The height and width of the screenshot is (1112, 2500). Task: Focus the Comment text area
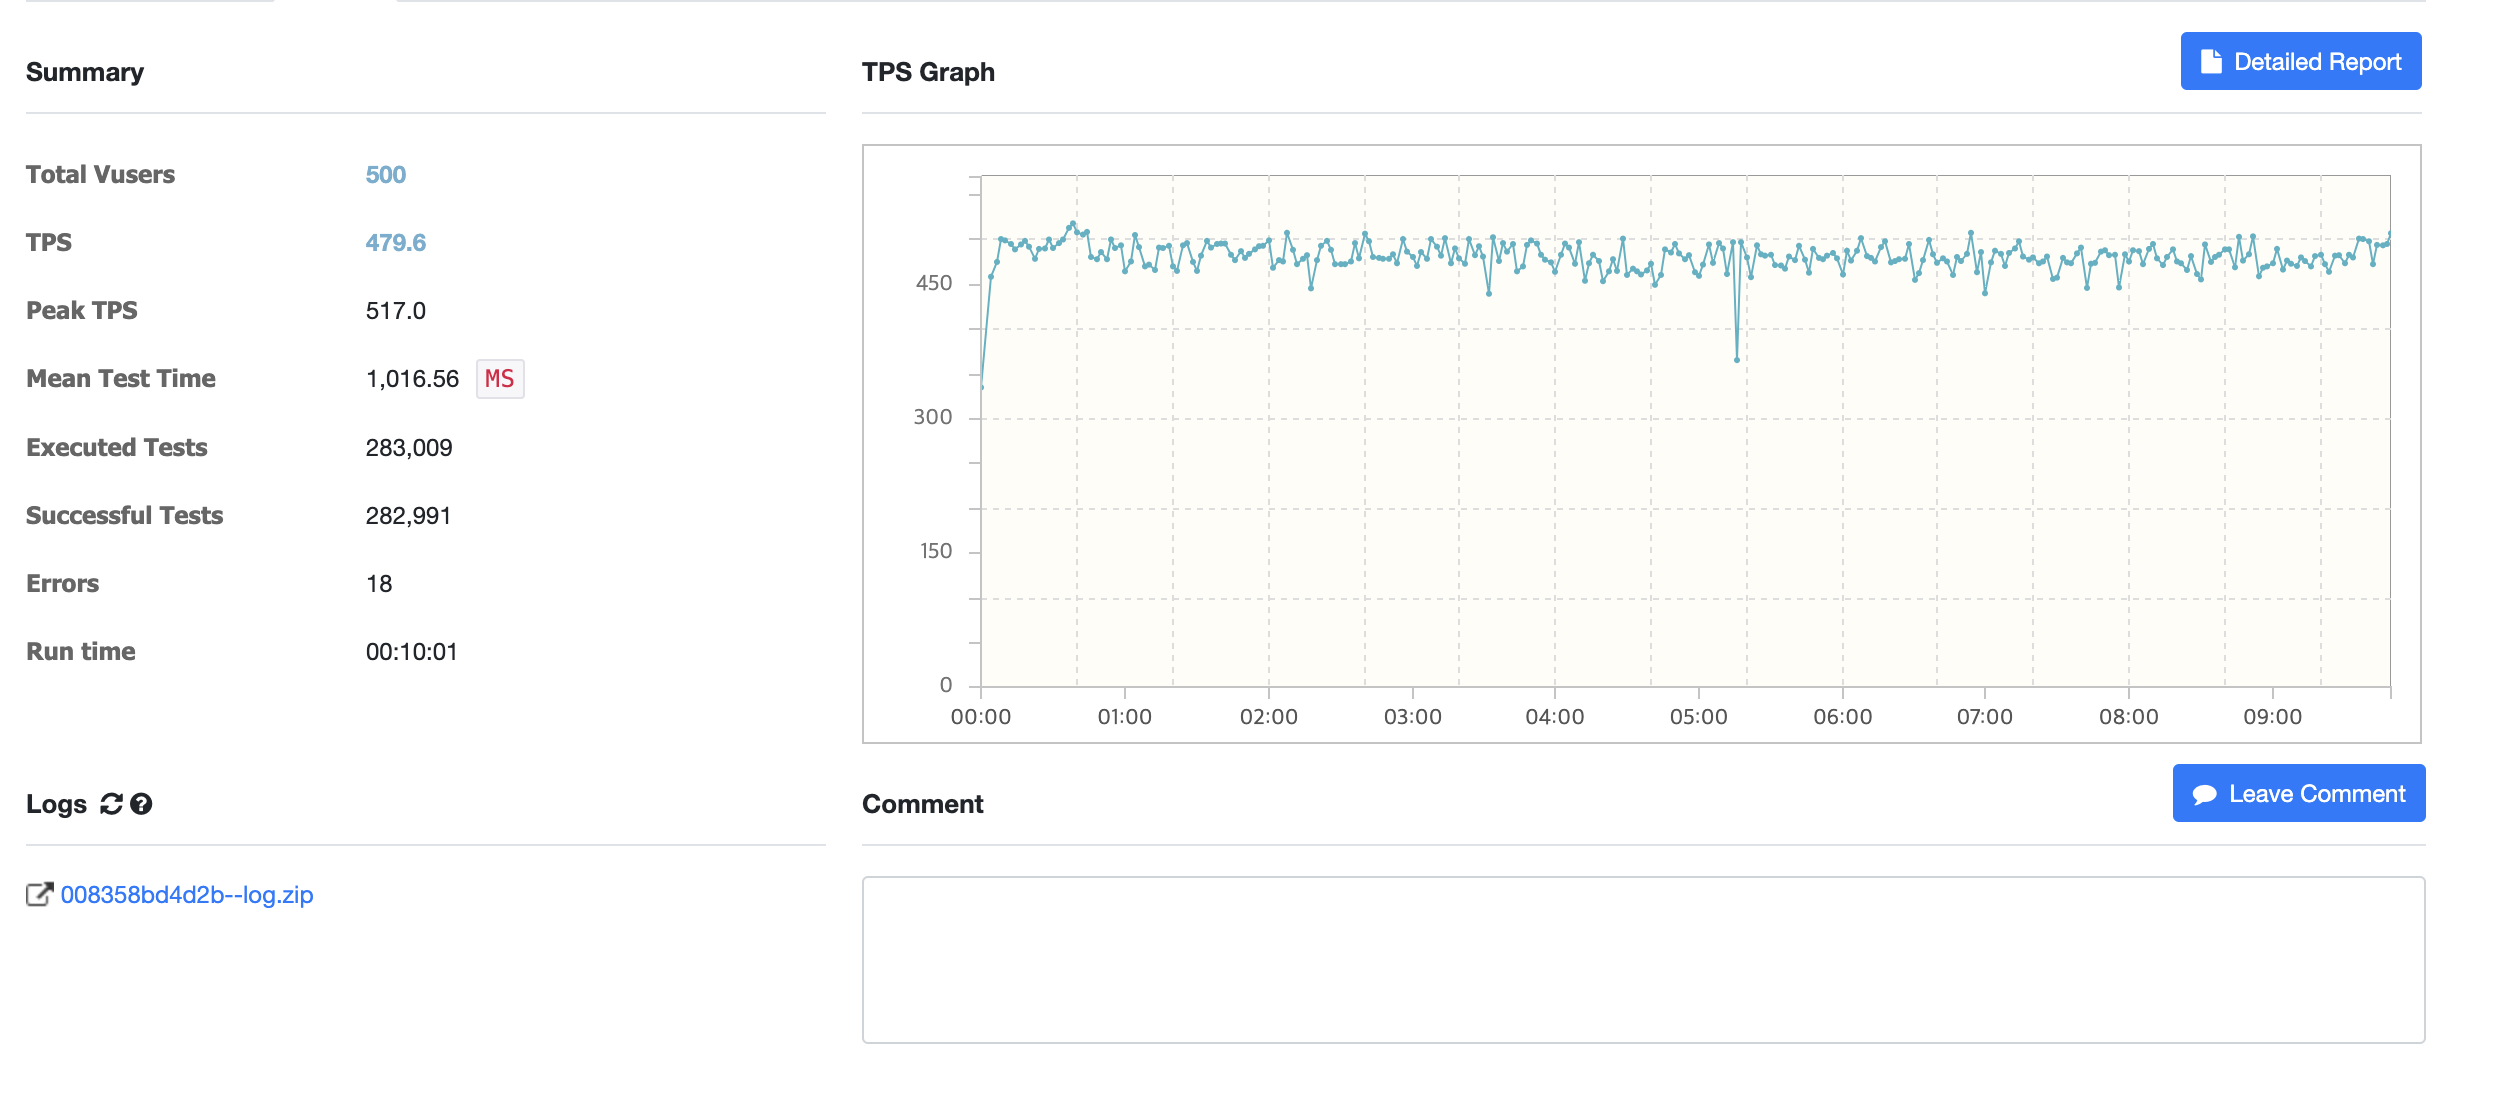pos(1643,960)
